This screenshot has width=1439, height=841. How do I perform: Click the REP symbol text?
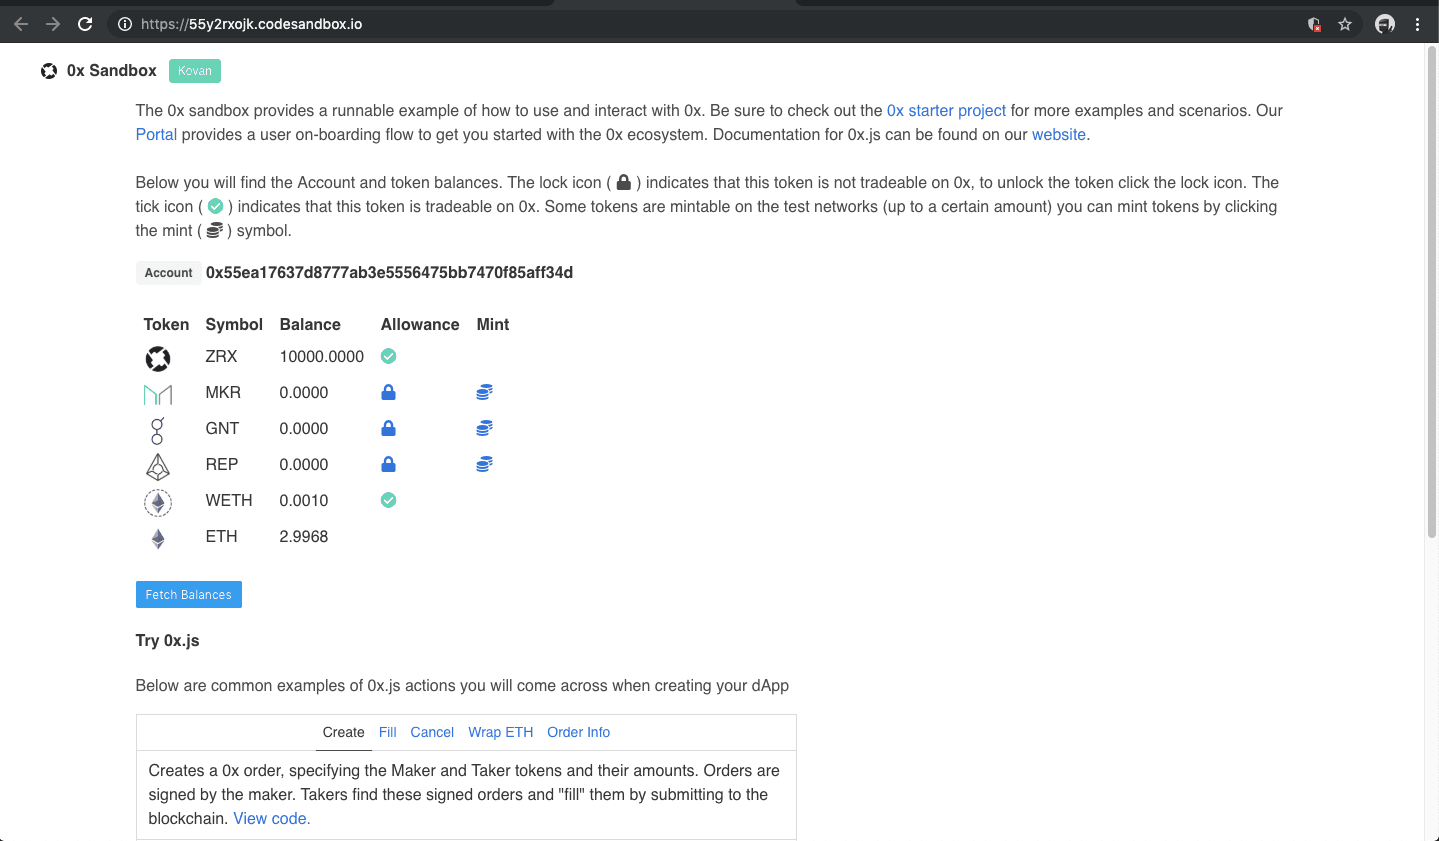click(x=222, y=464)
